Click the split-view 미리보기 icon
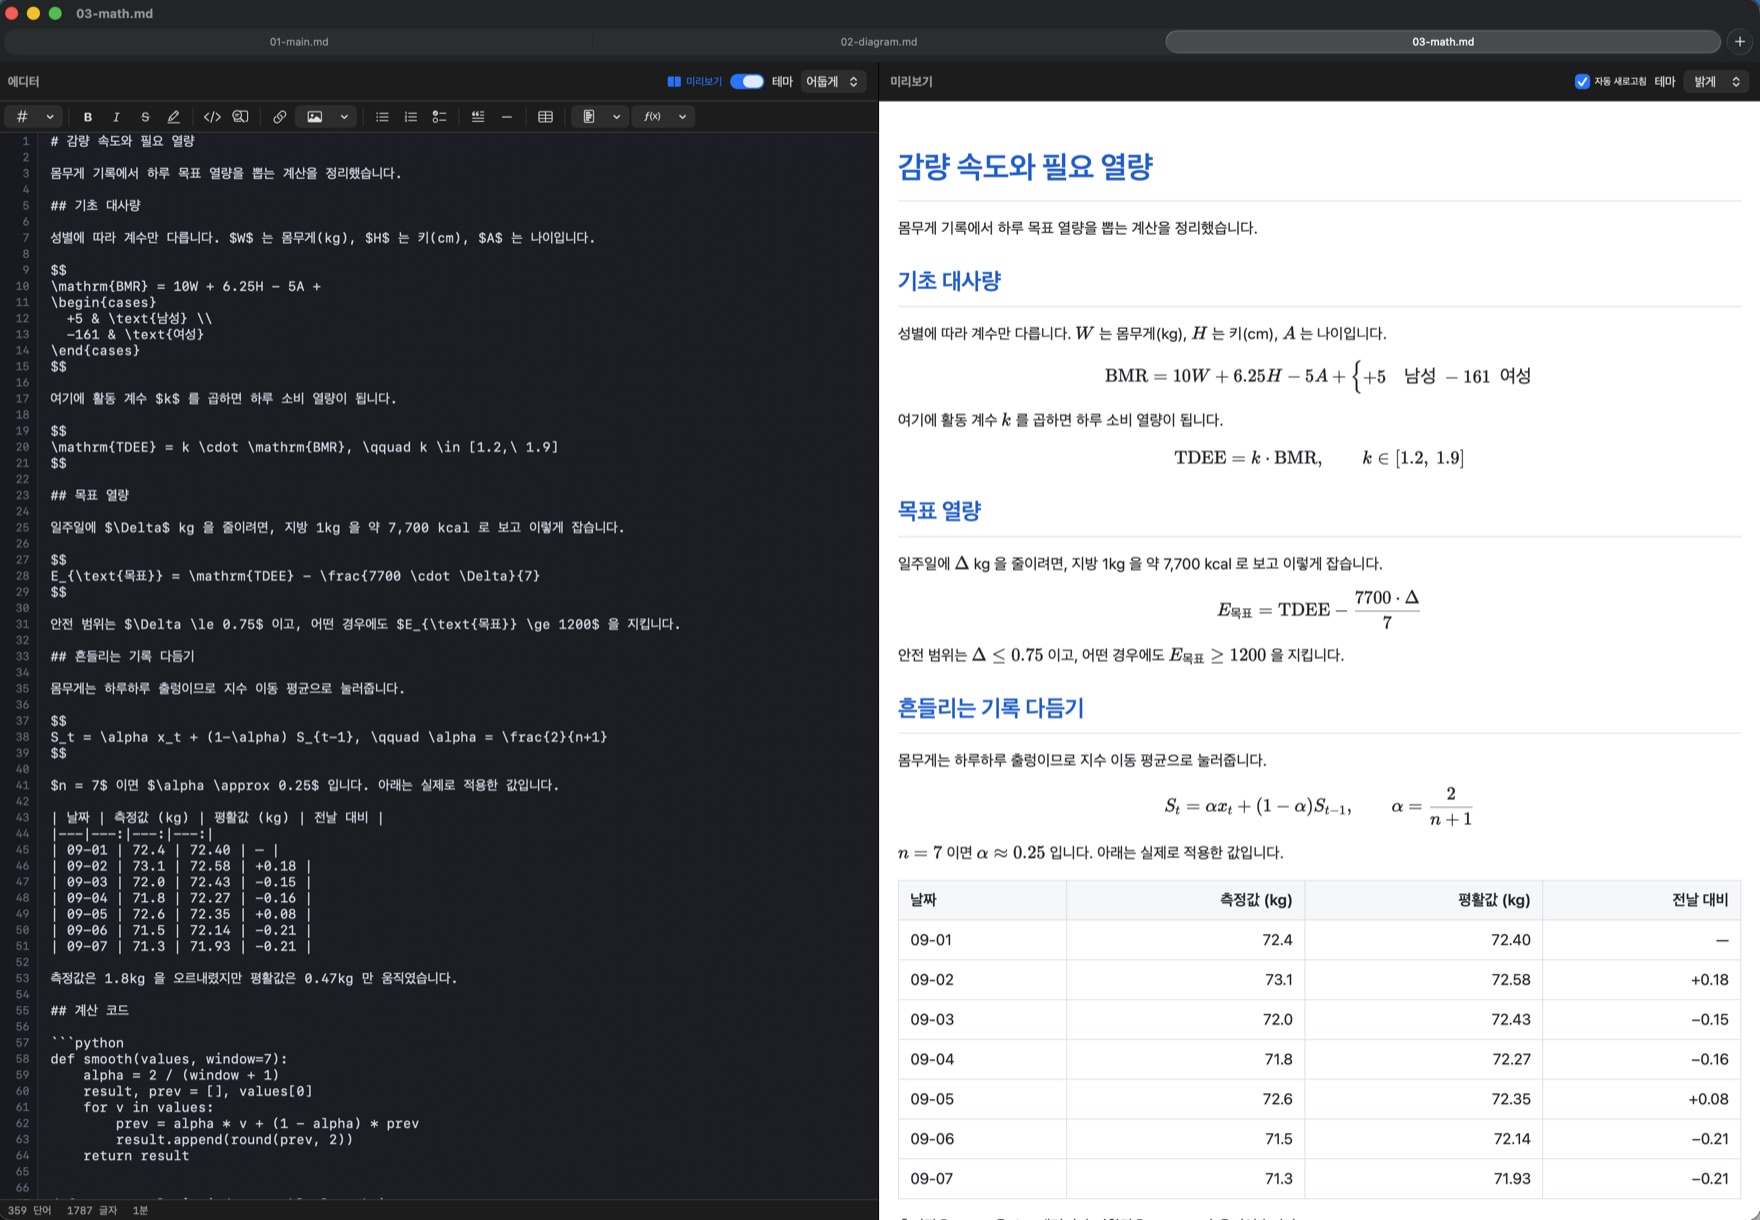The width and height of the screenshot is (1760, 1220). pyautogui.click(x=674, y=82)
